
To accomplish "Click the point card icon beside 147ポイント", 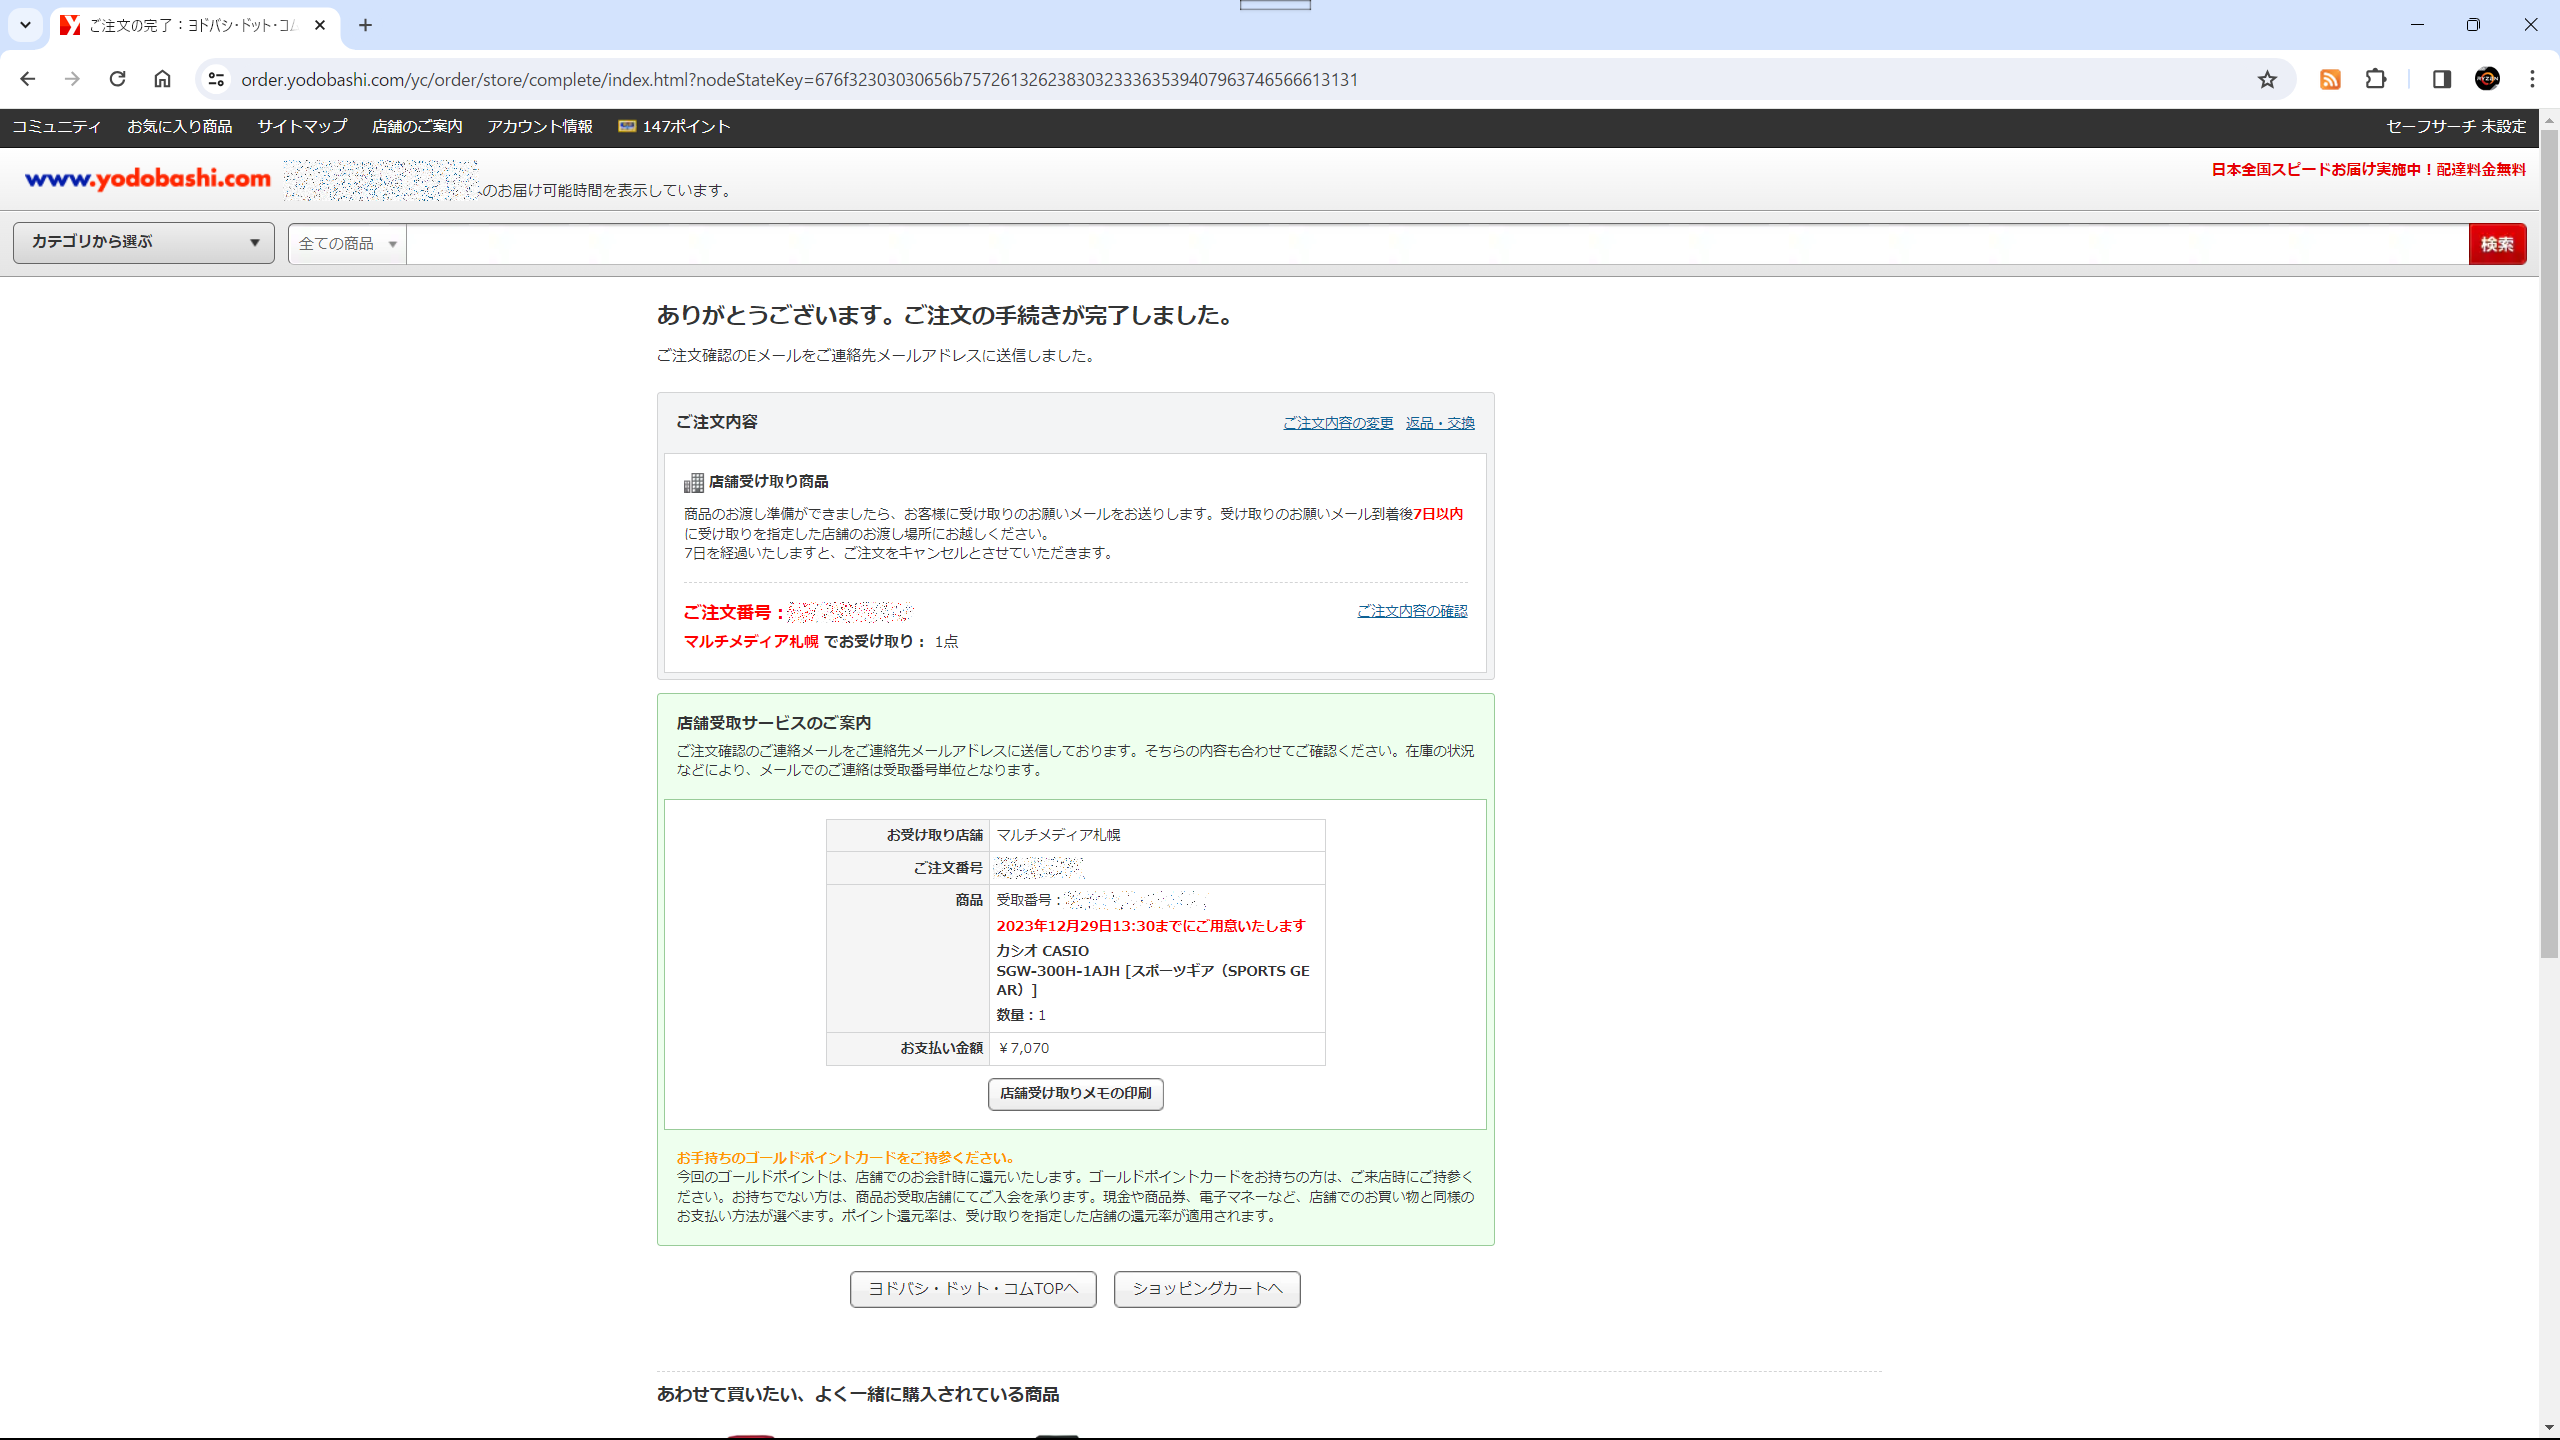I will click(627, 126).
